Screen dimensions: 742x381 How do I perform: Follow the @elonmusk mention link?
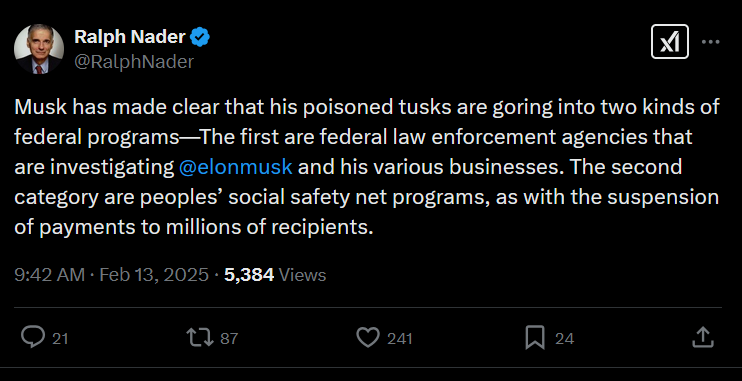pyautogui.click(x=236, y=167)
